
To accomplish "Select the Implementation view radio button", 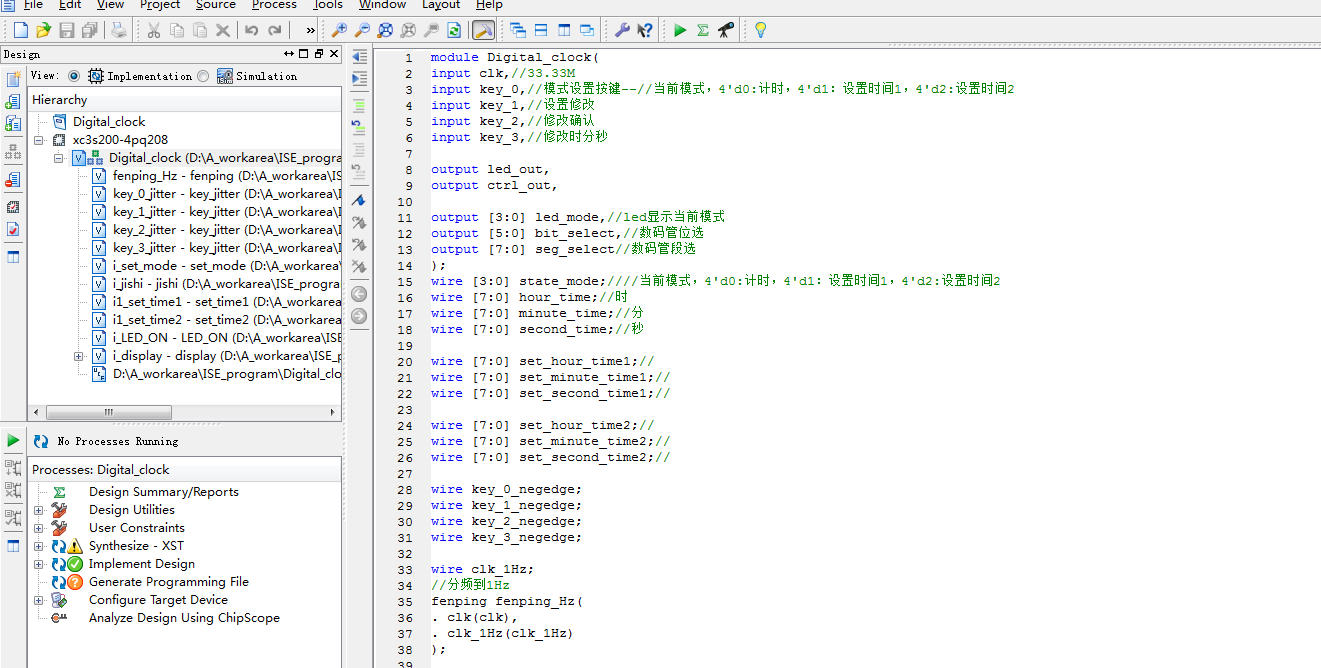I will pyautogui.click(x=74, y=76).
